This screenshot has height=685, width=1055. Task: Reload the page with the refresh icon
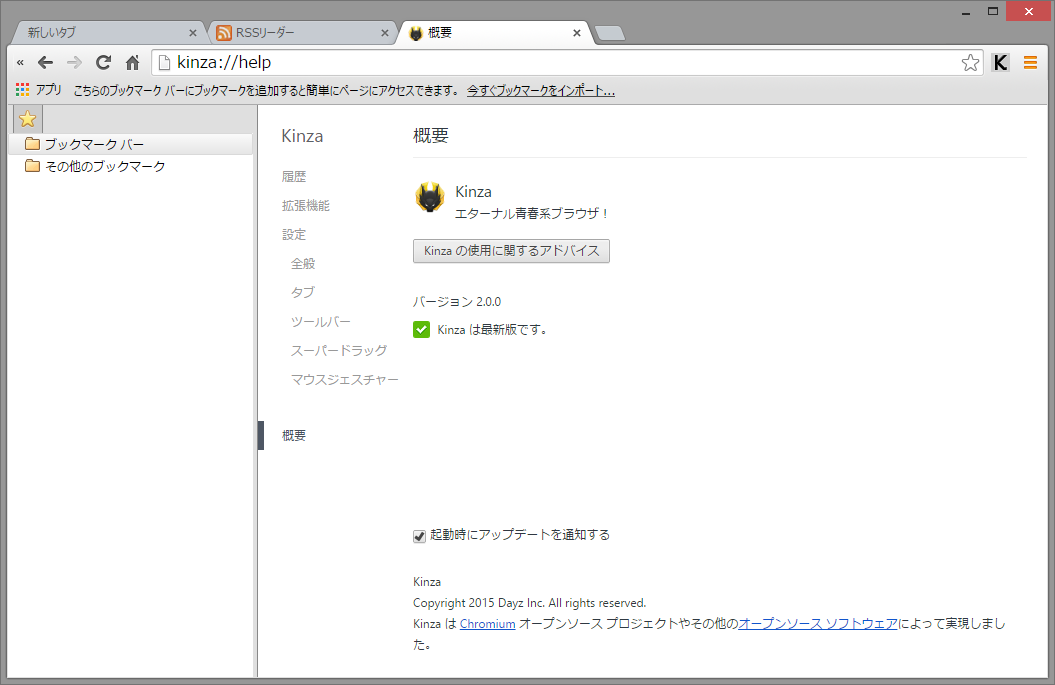tap(103, 61)
